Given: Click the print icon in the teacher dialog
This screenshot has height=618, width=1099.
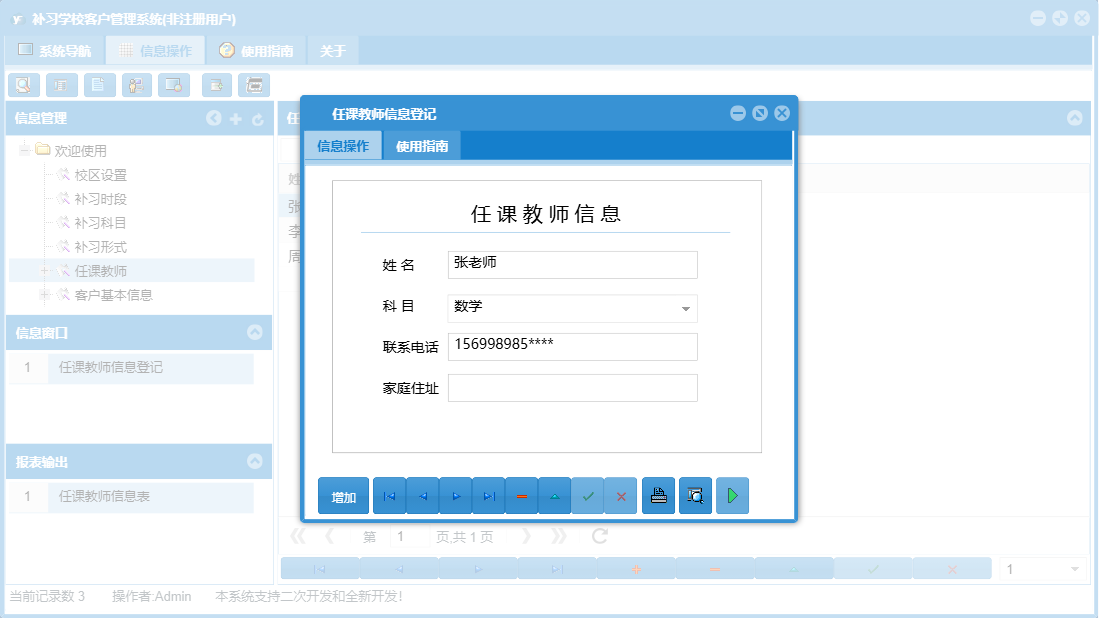Looking at the screenshot, I should pyautogui.click(x=658, y=495).
